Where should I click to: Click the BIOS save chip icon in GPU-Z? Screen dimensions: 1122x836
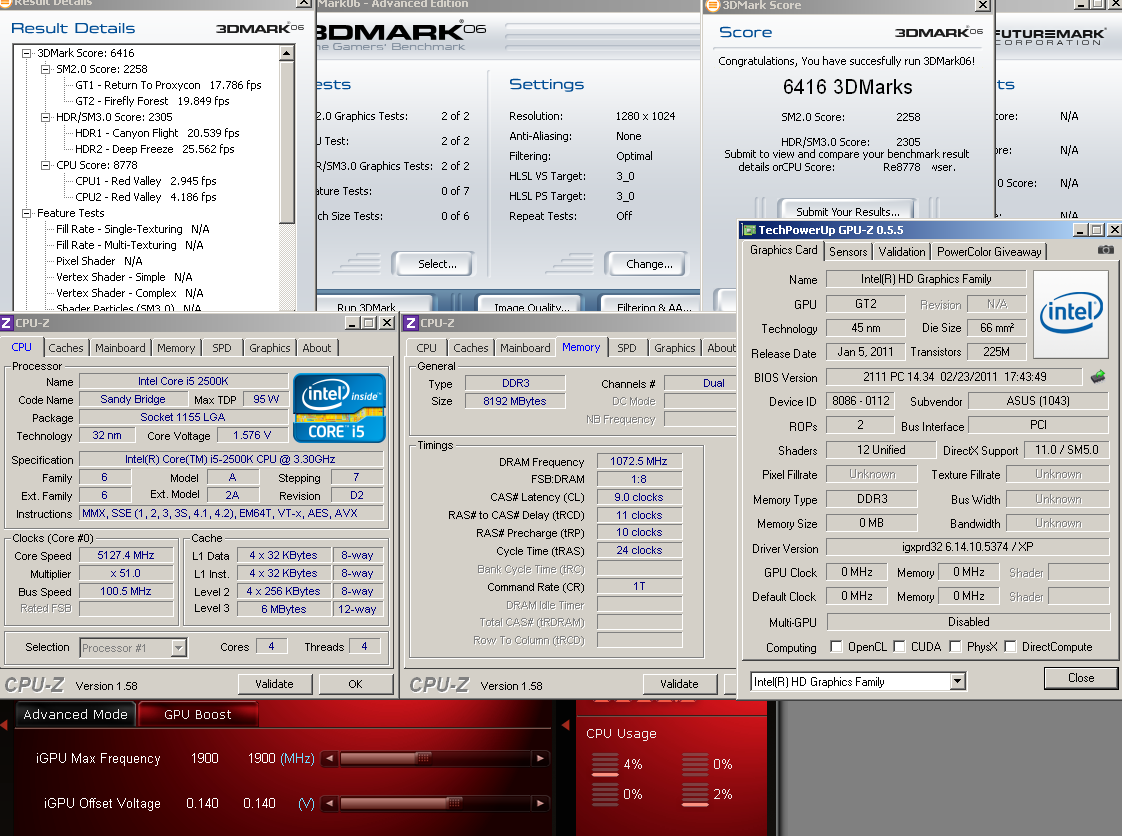click(1098, 376)
